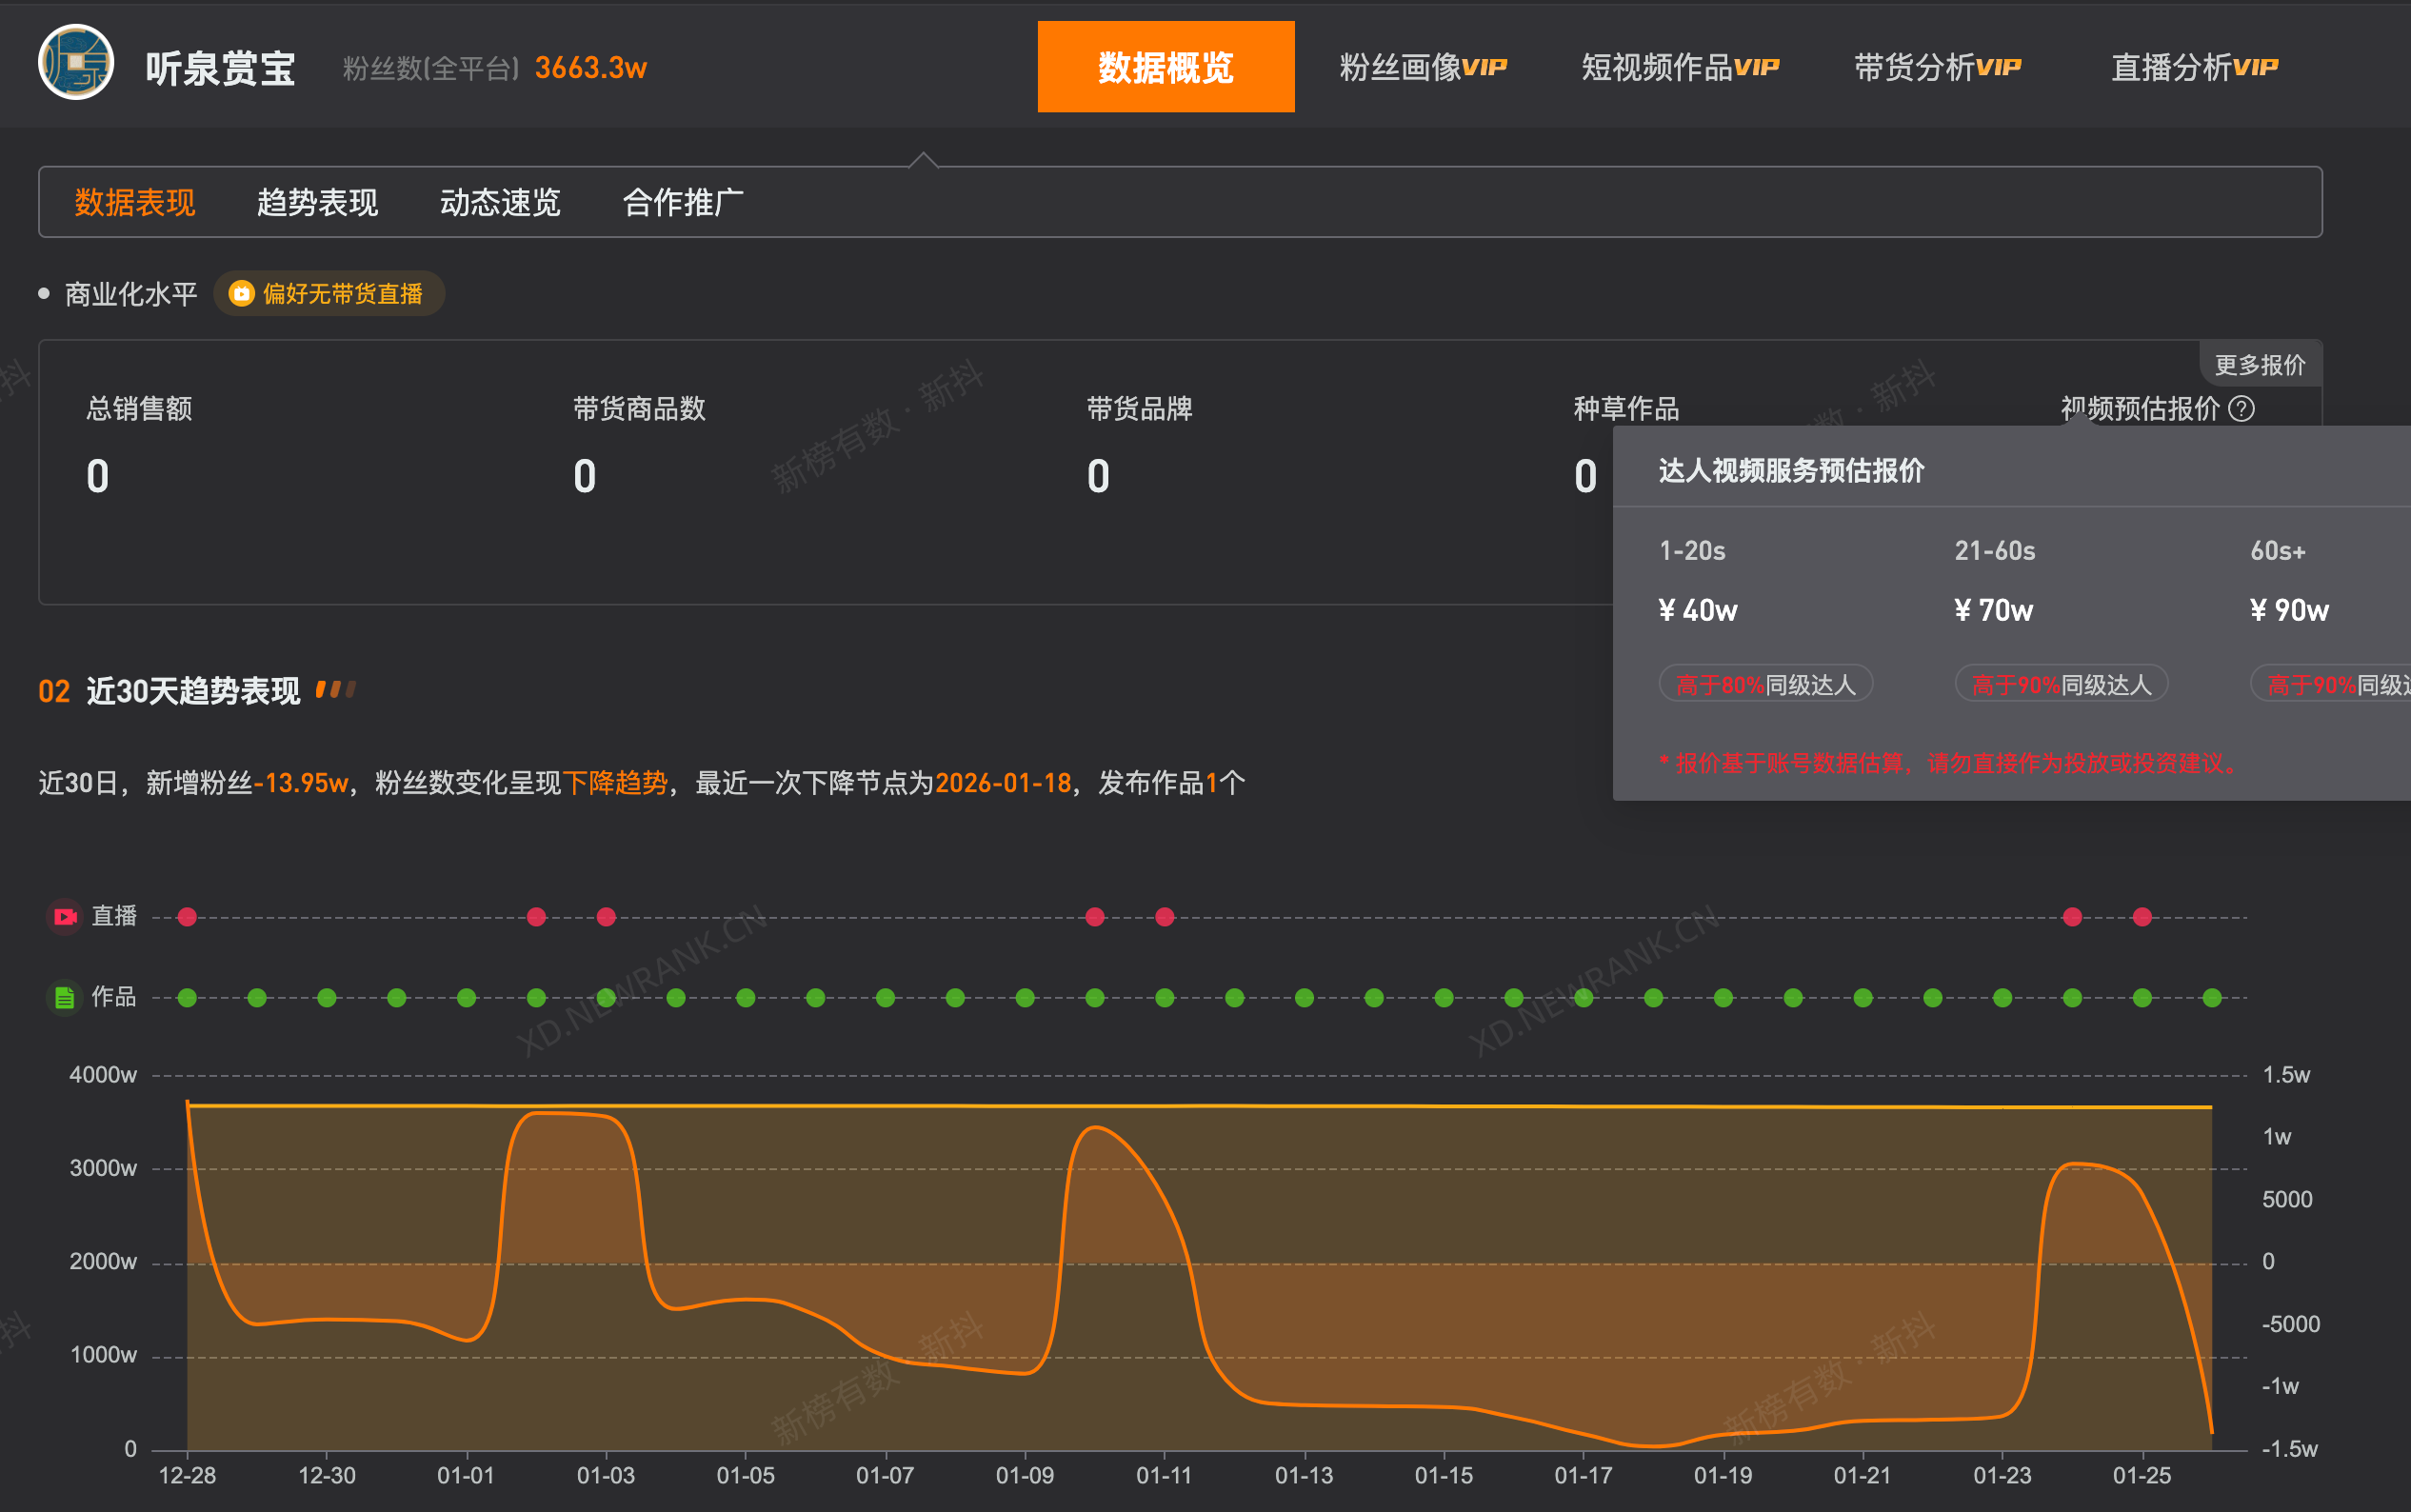Click the red 直播 dot near 01-11
Viewport: 2411px width, 1512px height.
tap(1164, 916)
